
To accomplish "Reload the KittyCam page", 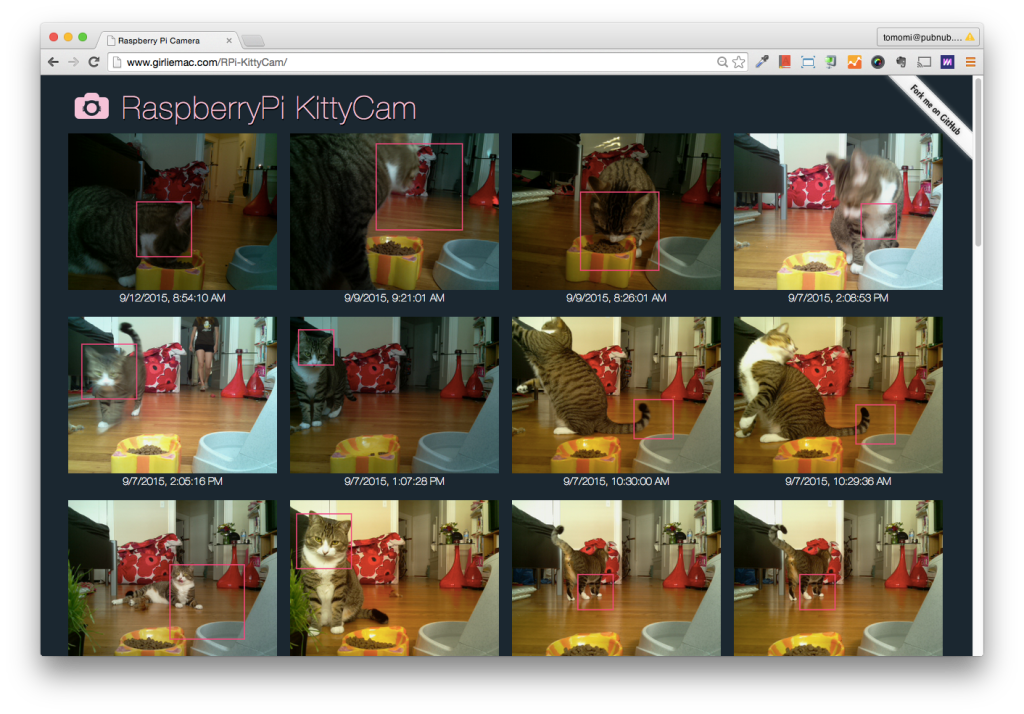I will 93,62.
